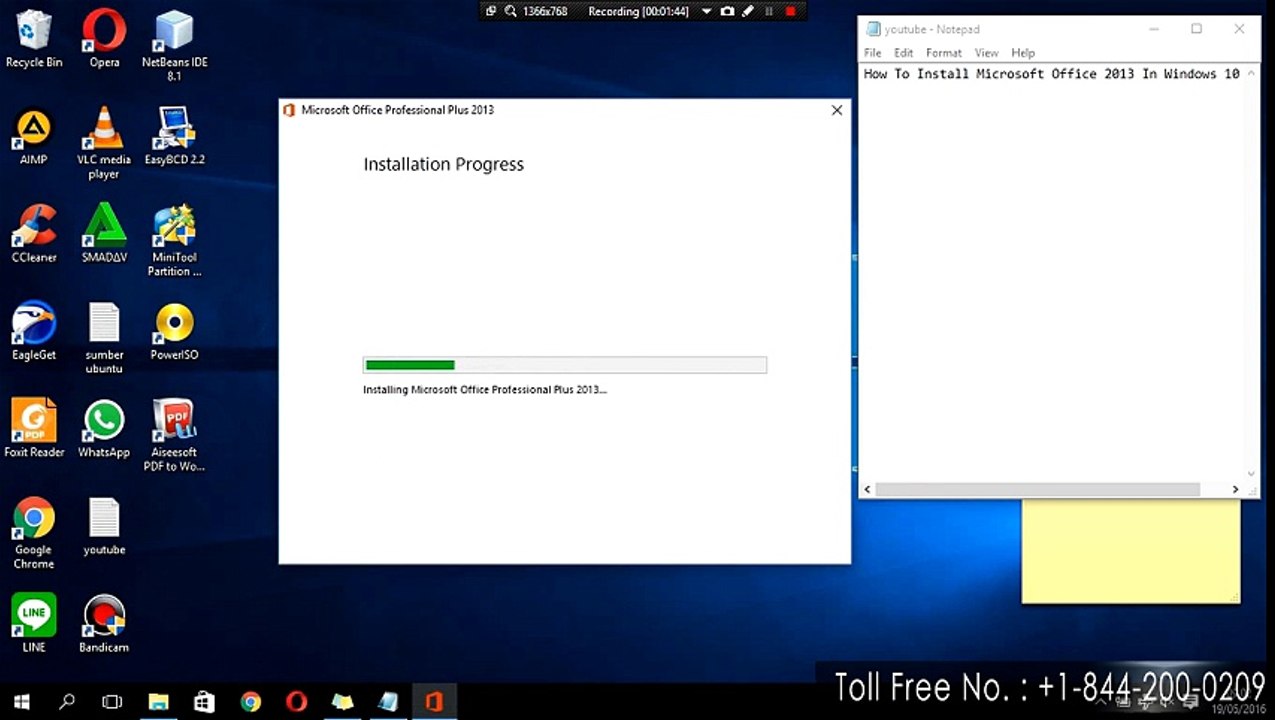The image size is (1275, 720).
Task: Click the Notepad scroll-right arrow
Action: [1235, 489]
